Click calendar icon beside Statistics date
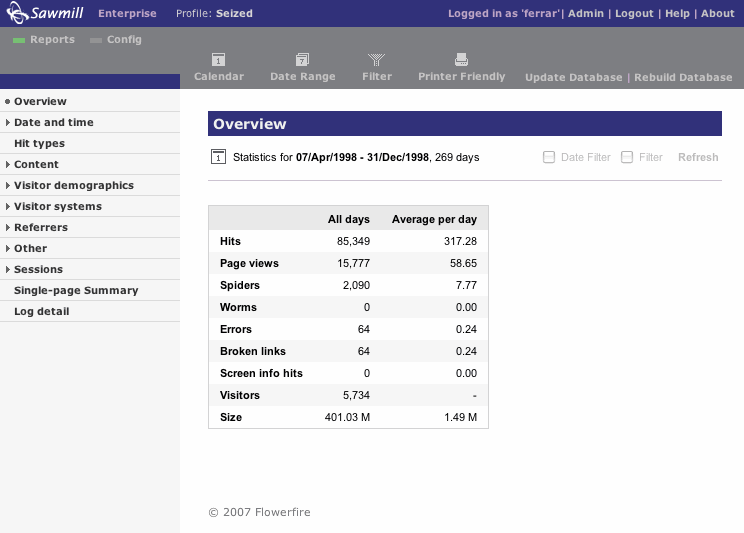 [219, 157]
